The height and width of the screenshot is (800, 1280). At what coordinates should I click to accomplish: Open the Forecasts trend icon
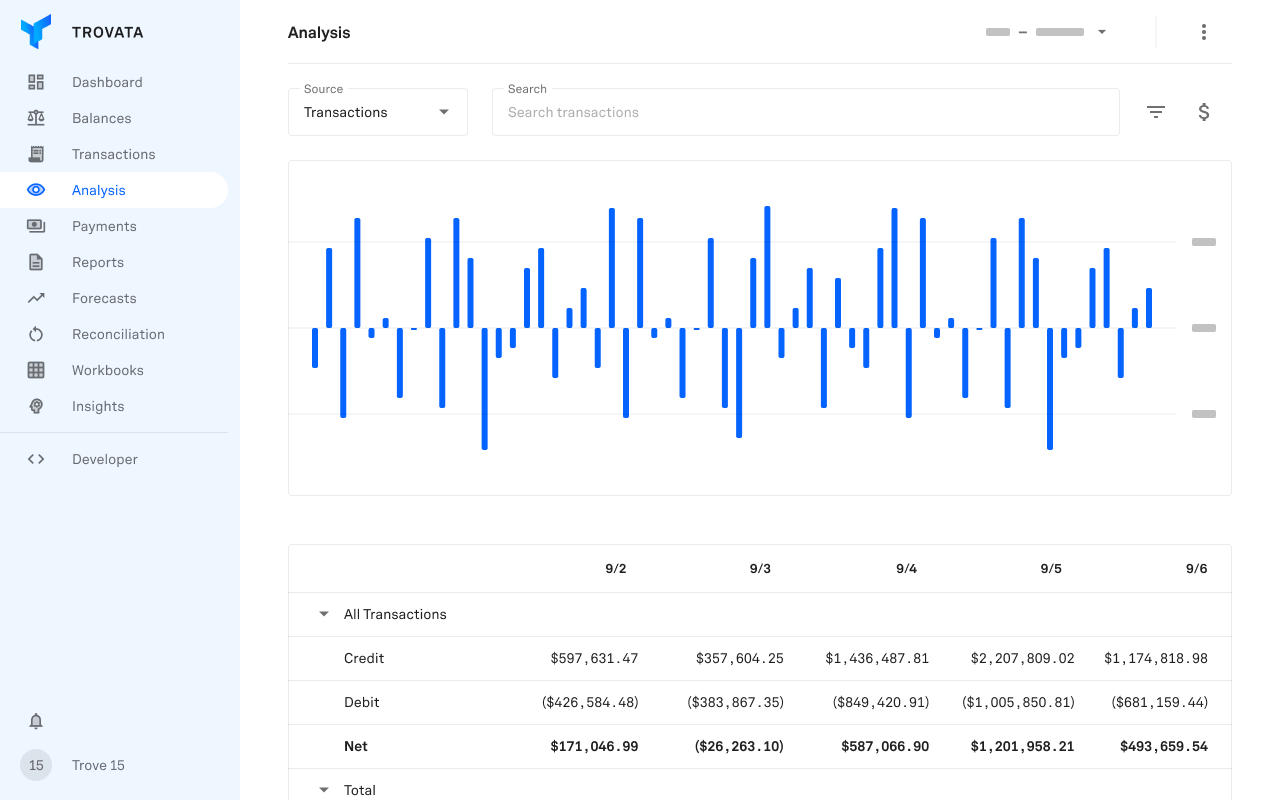click(36, 298)
